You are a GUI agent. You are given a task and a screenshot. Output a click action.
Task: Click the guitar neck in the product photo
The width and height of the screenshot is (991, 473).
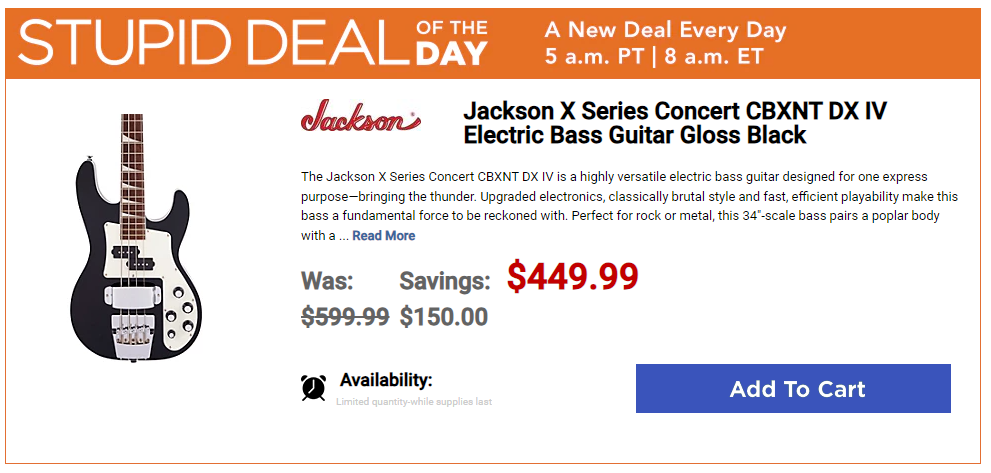tap(132, 168)
